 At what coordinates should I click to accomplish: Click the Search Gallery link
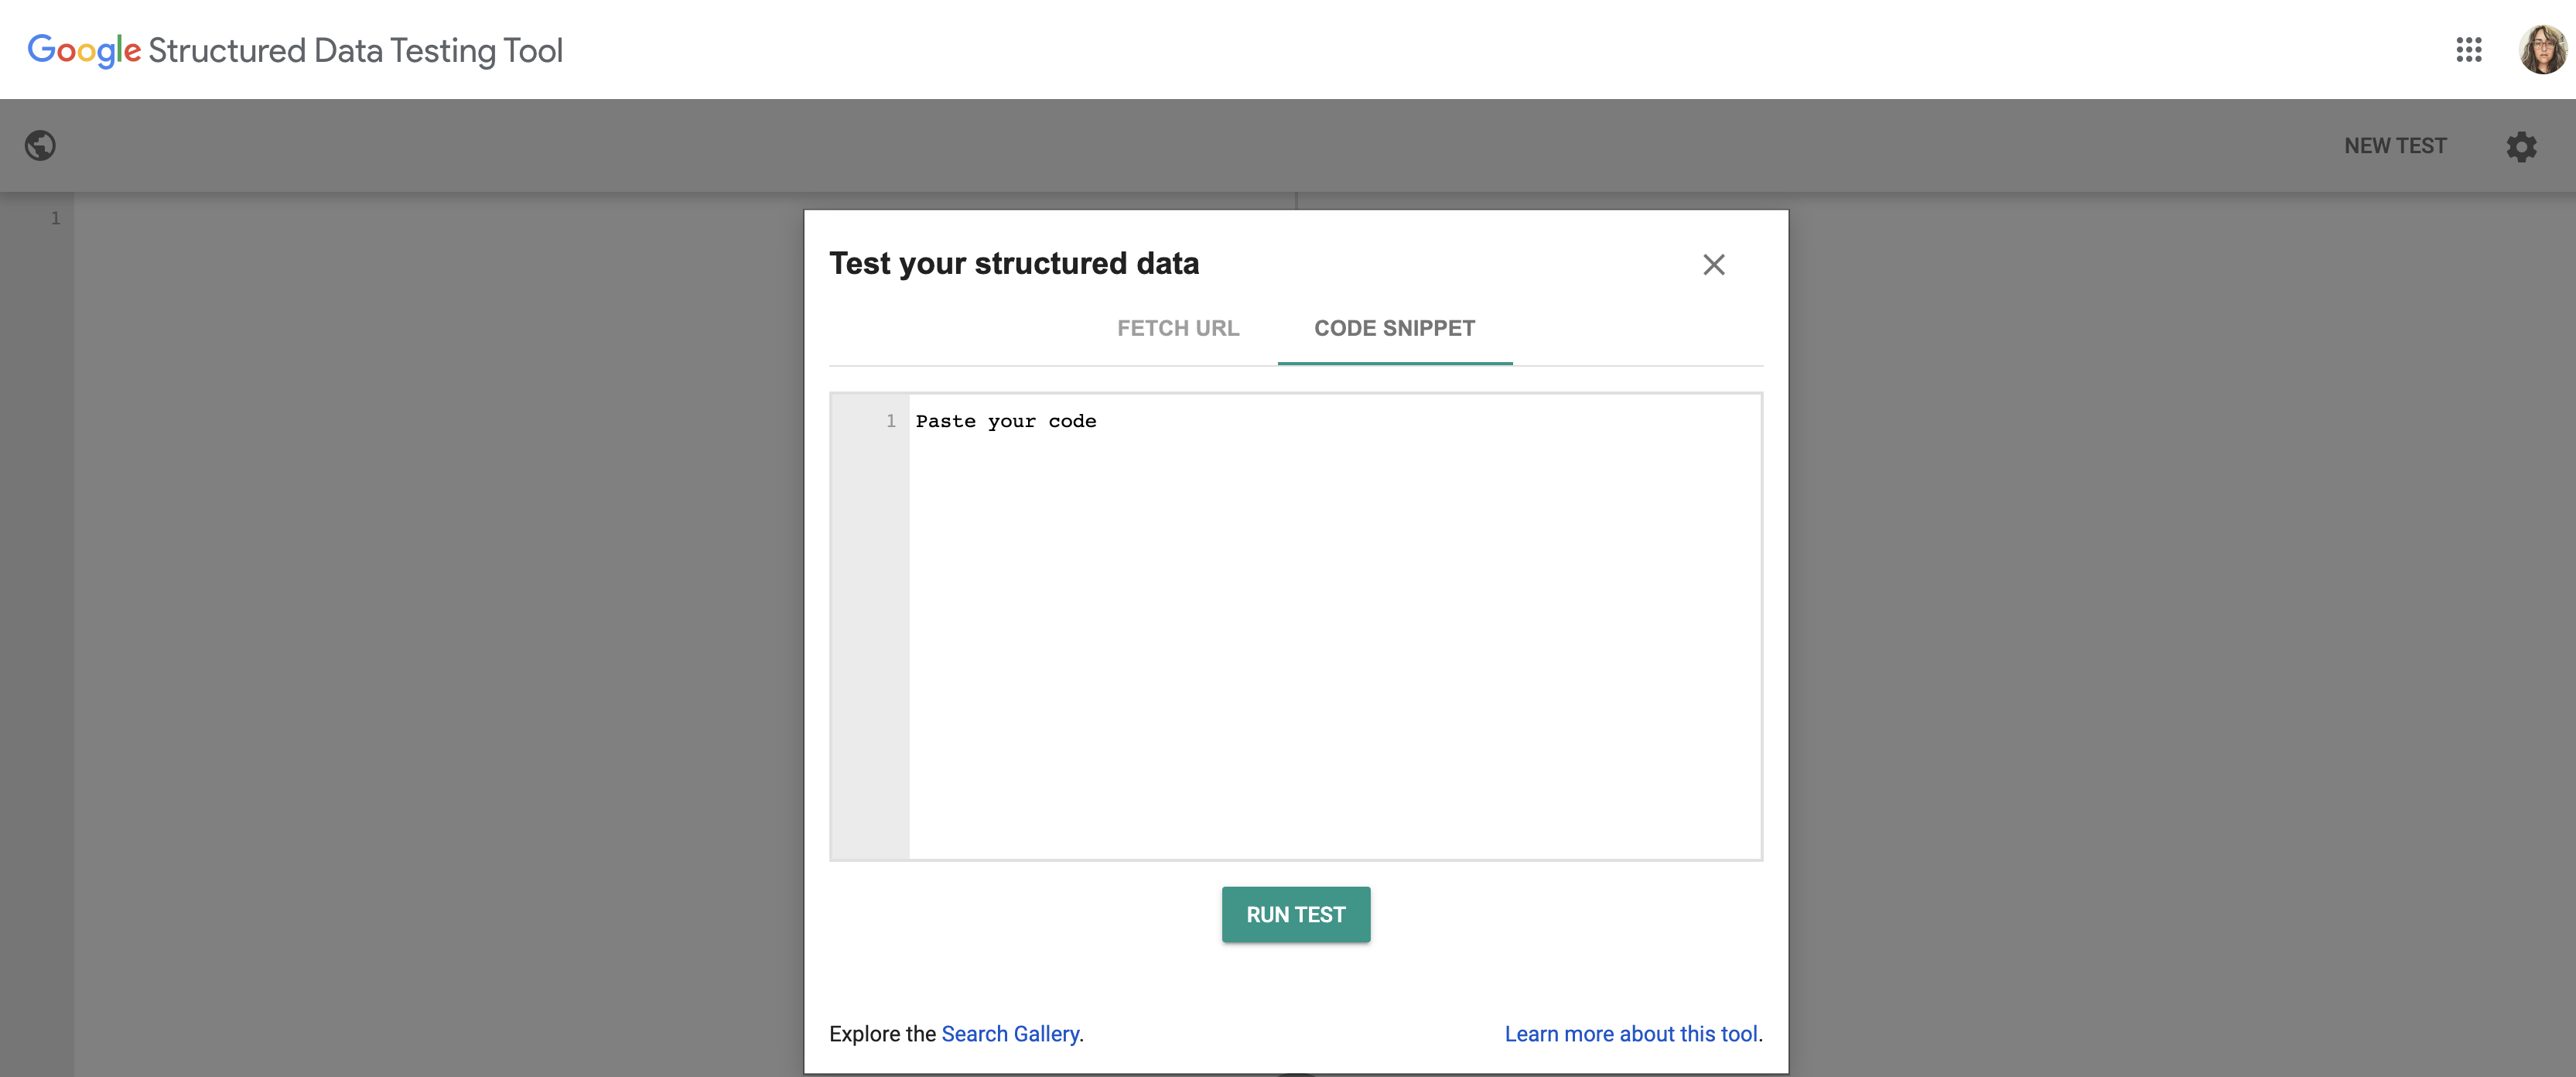point(1009,1033)
